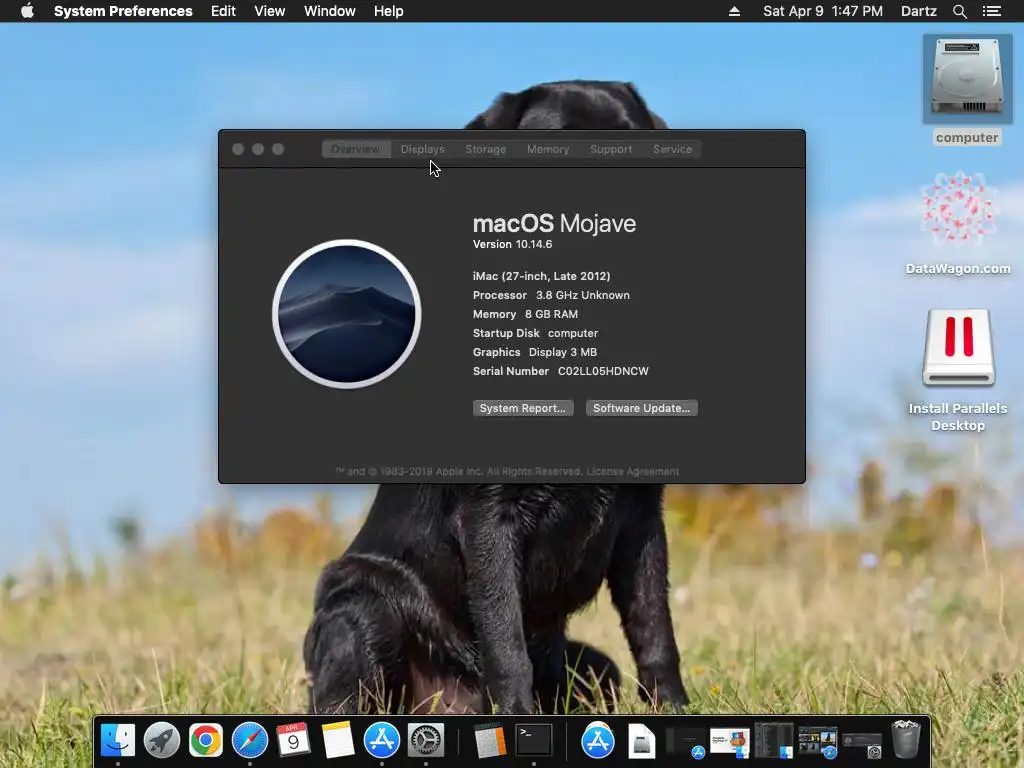The width and height of the screenshot is (1024, 768).
Task: Click the Display 3 MB graphics value
Action: (x=563, y=352)
